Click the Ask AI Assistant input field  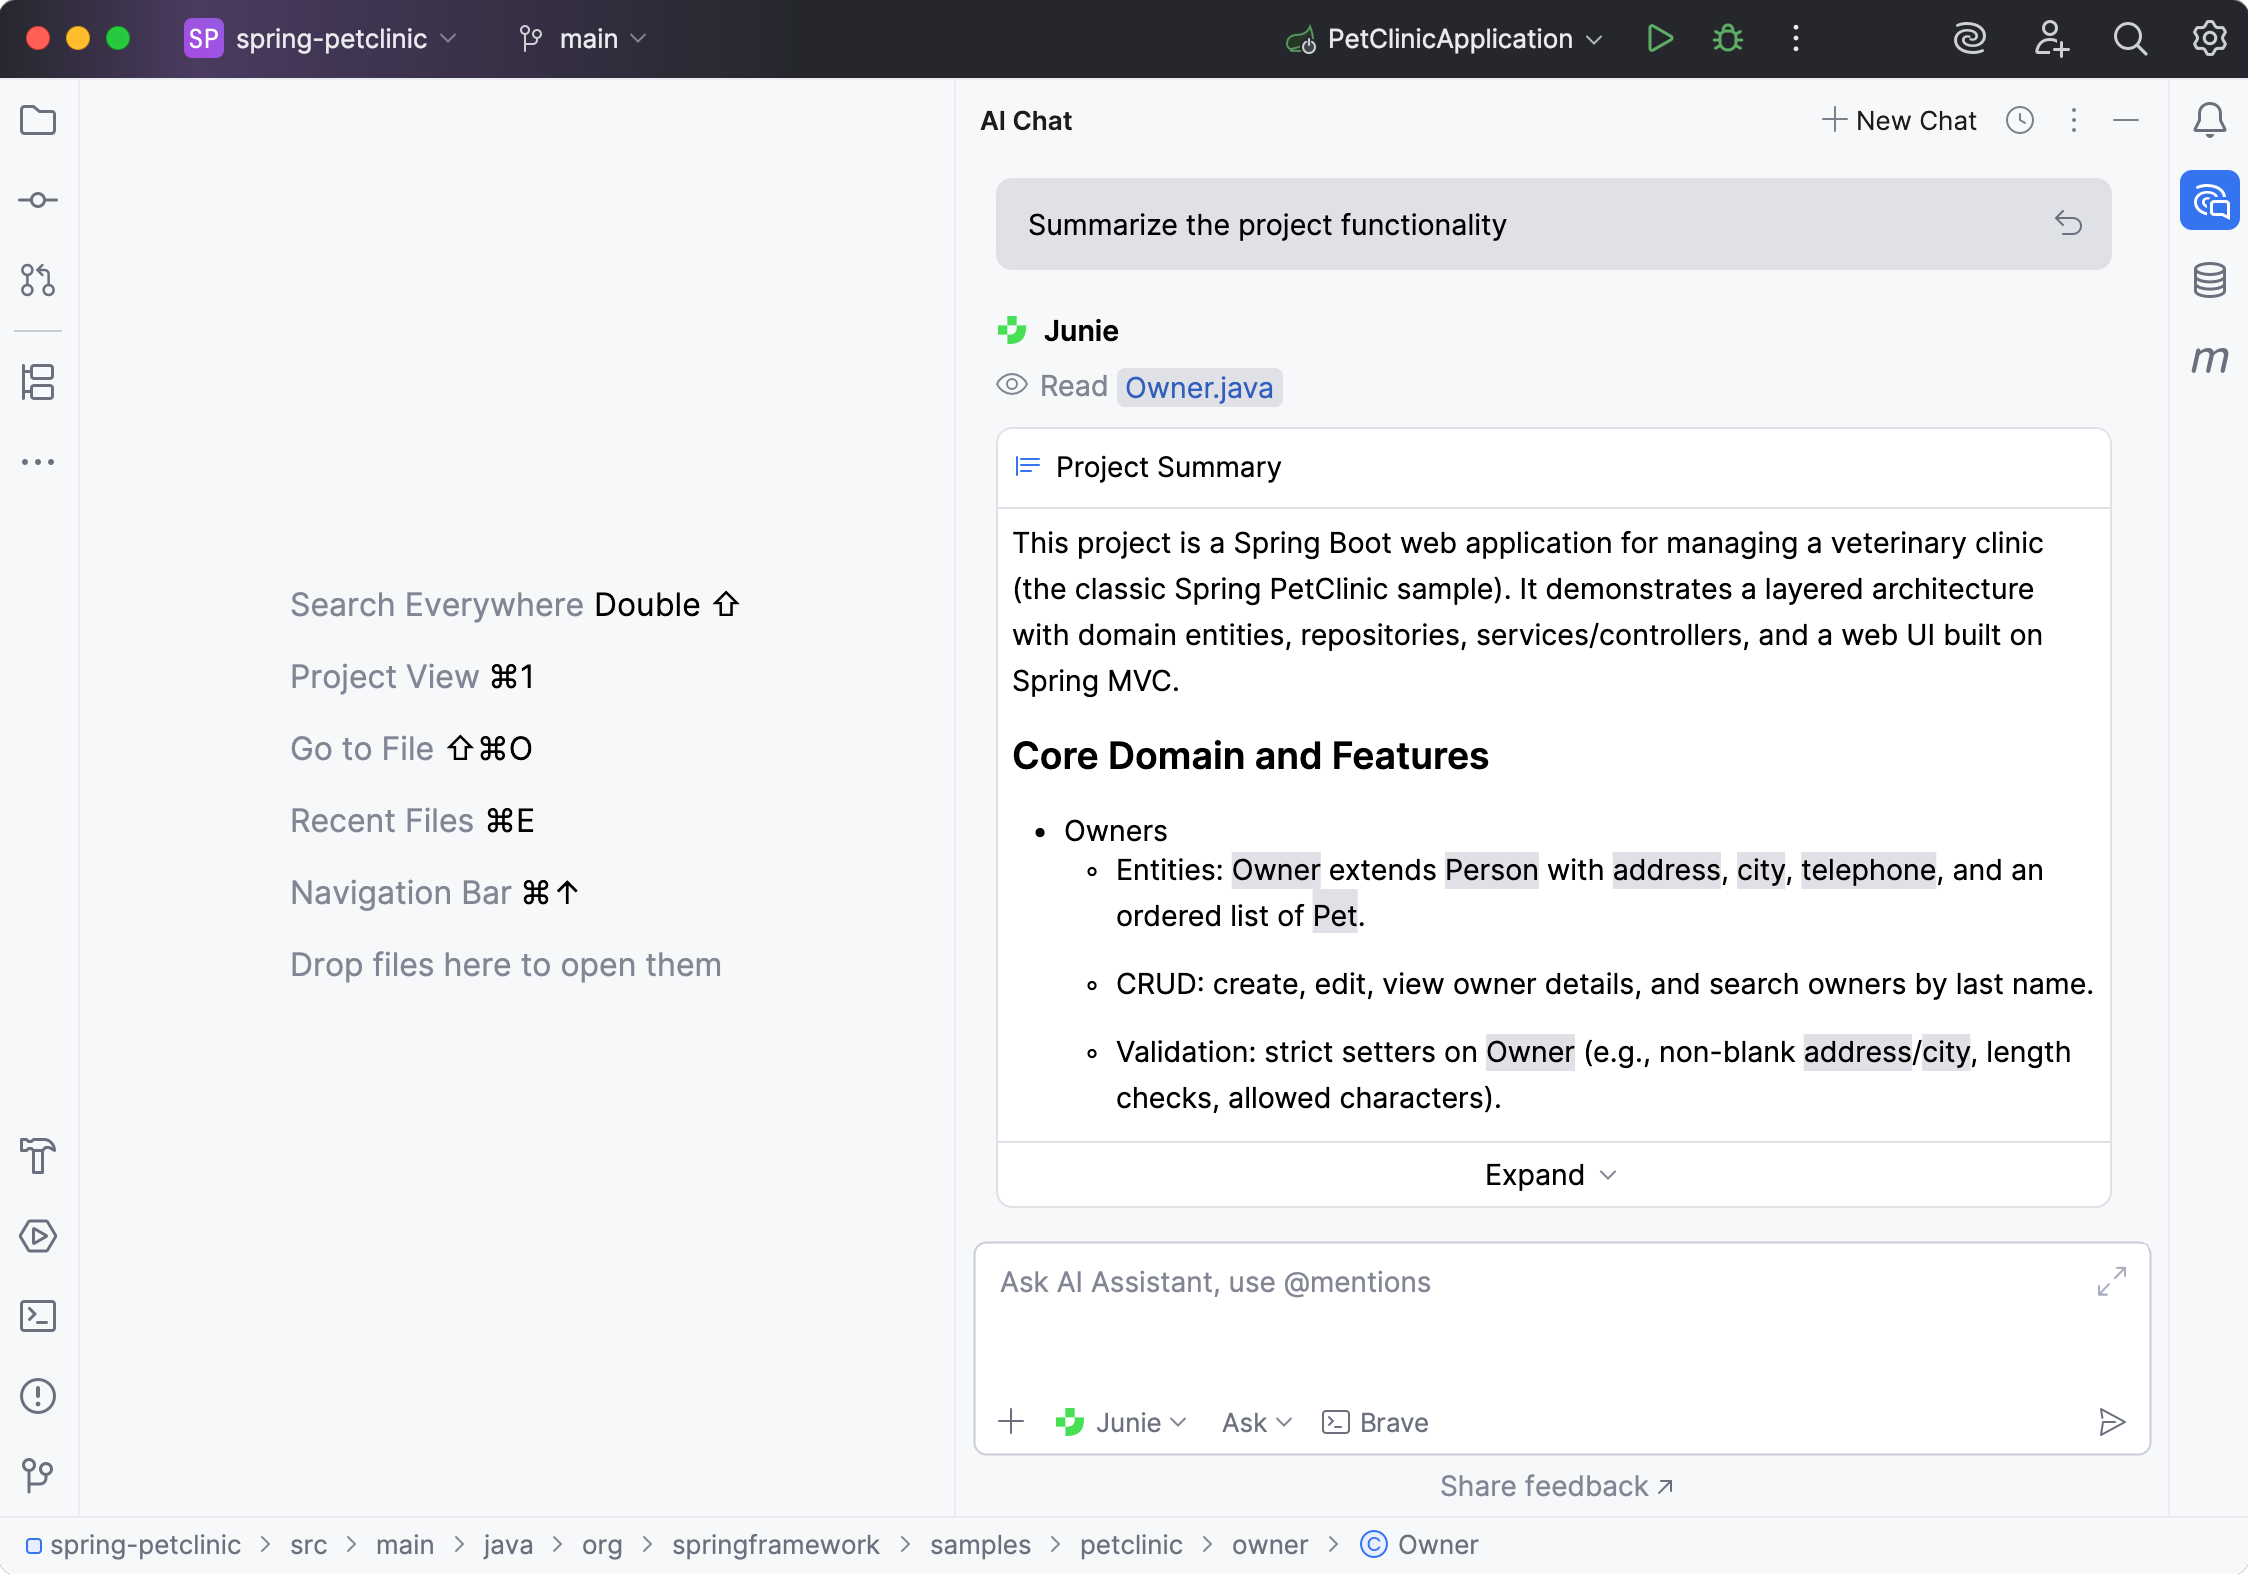pyautogui.click(x=1540, y=1310)
